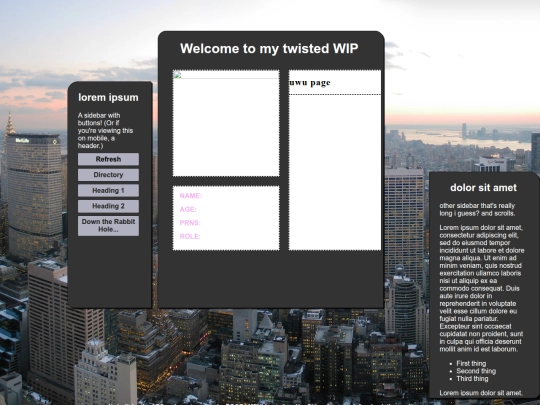Click 'Second thing' list item
Viewport: 540px width, 405px height.
476,371
